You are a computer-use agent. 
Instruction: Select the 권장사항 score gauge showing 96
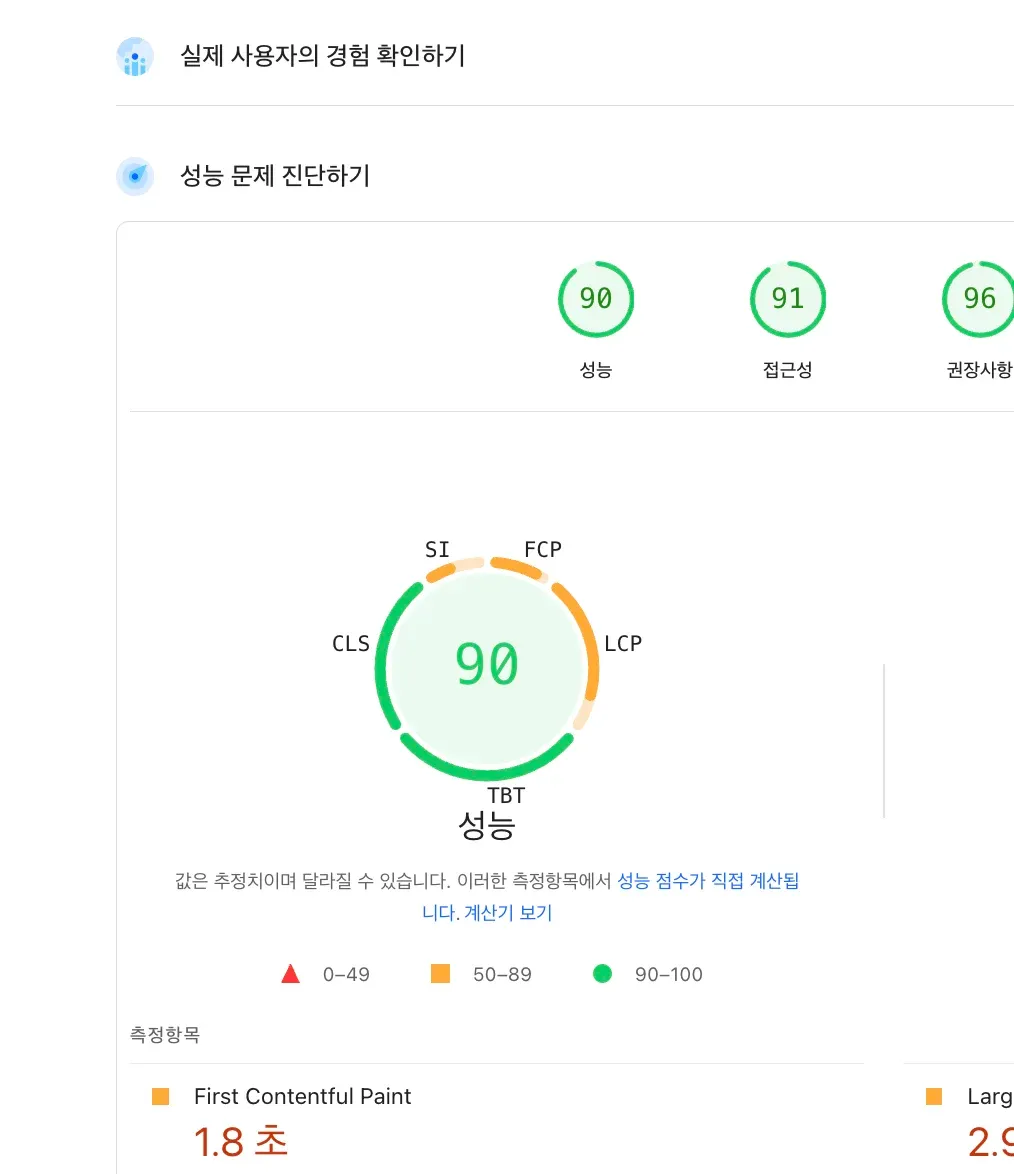977,298
